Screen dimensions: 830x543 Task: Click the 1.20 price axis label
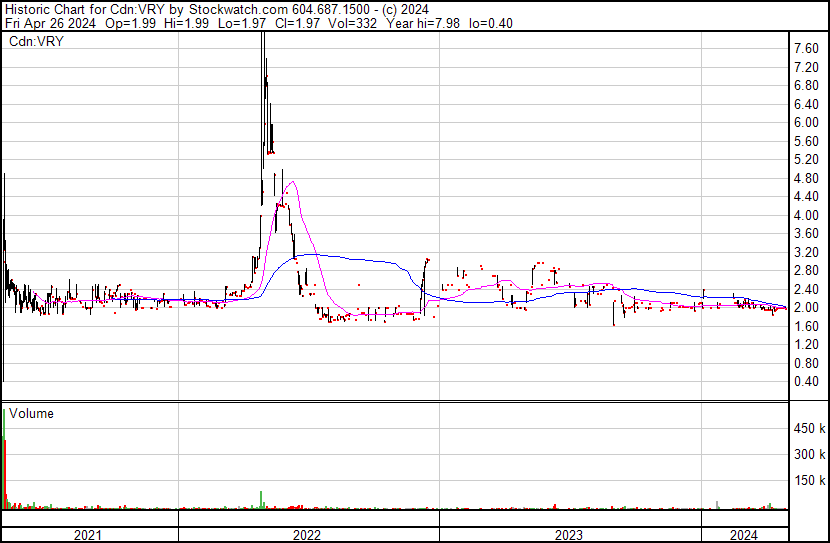(x=806, y=345)
